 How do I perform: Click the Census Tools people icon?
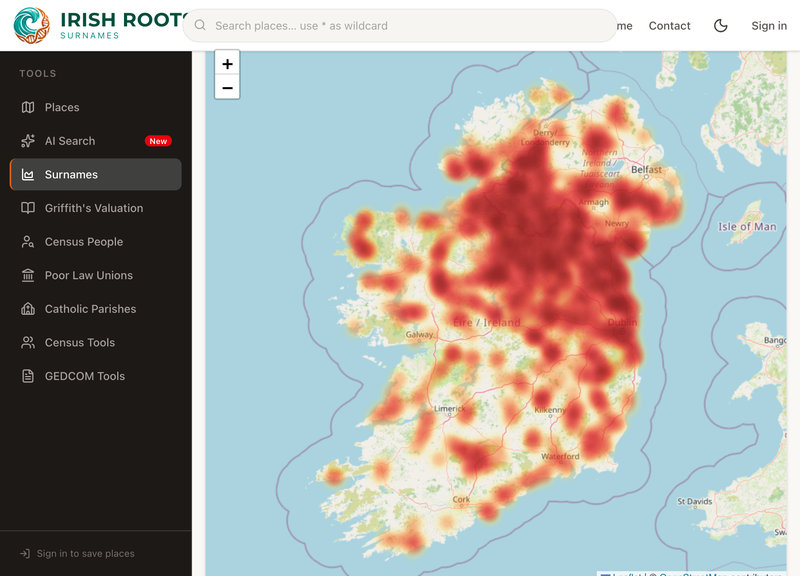(x=28, y=342)
